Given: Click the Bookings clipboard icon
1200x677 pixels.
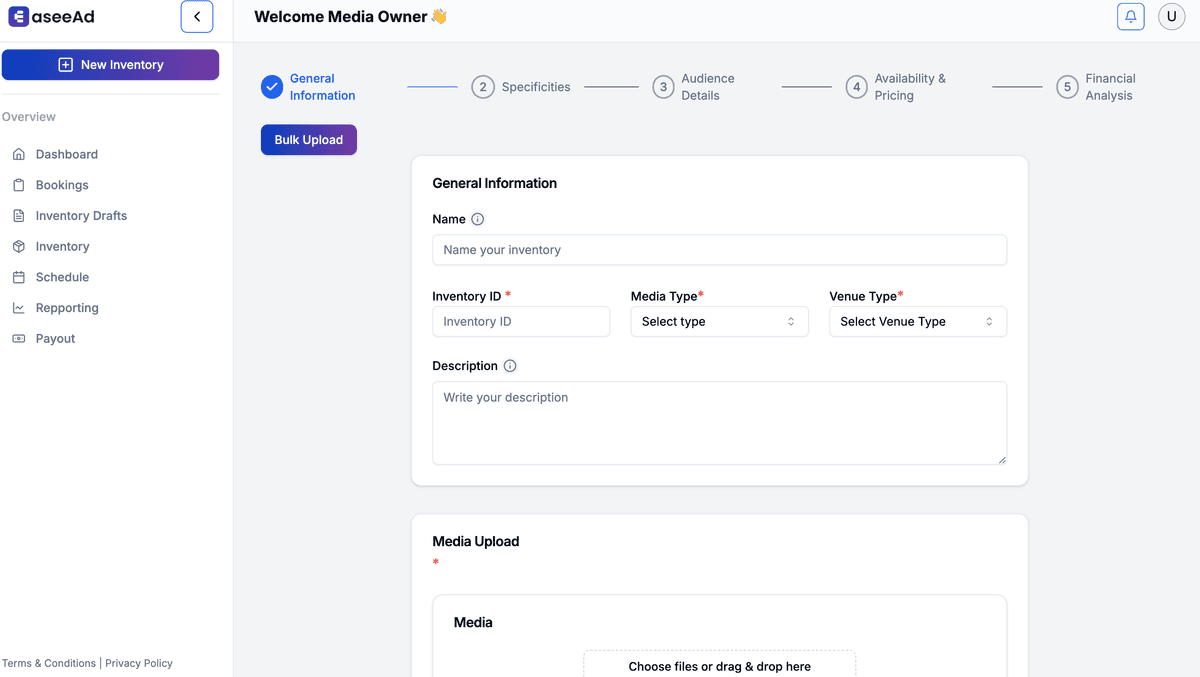Looking at the screenshot, I should [19, 185].
